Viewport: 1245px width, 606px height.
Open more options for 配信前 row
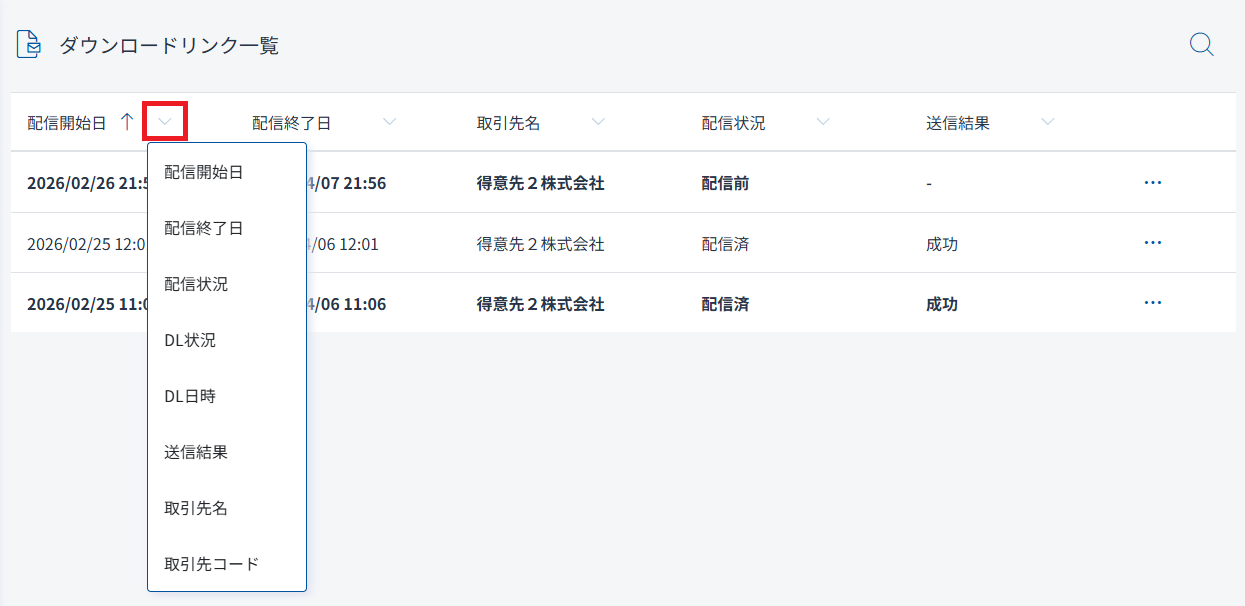(1152, 183)
